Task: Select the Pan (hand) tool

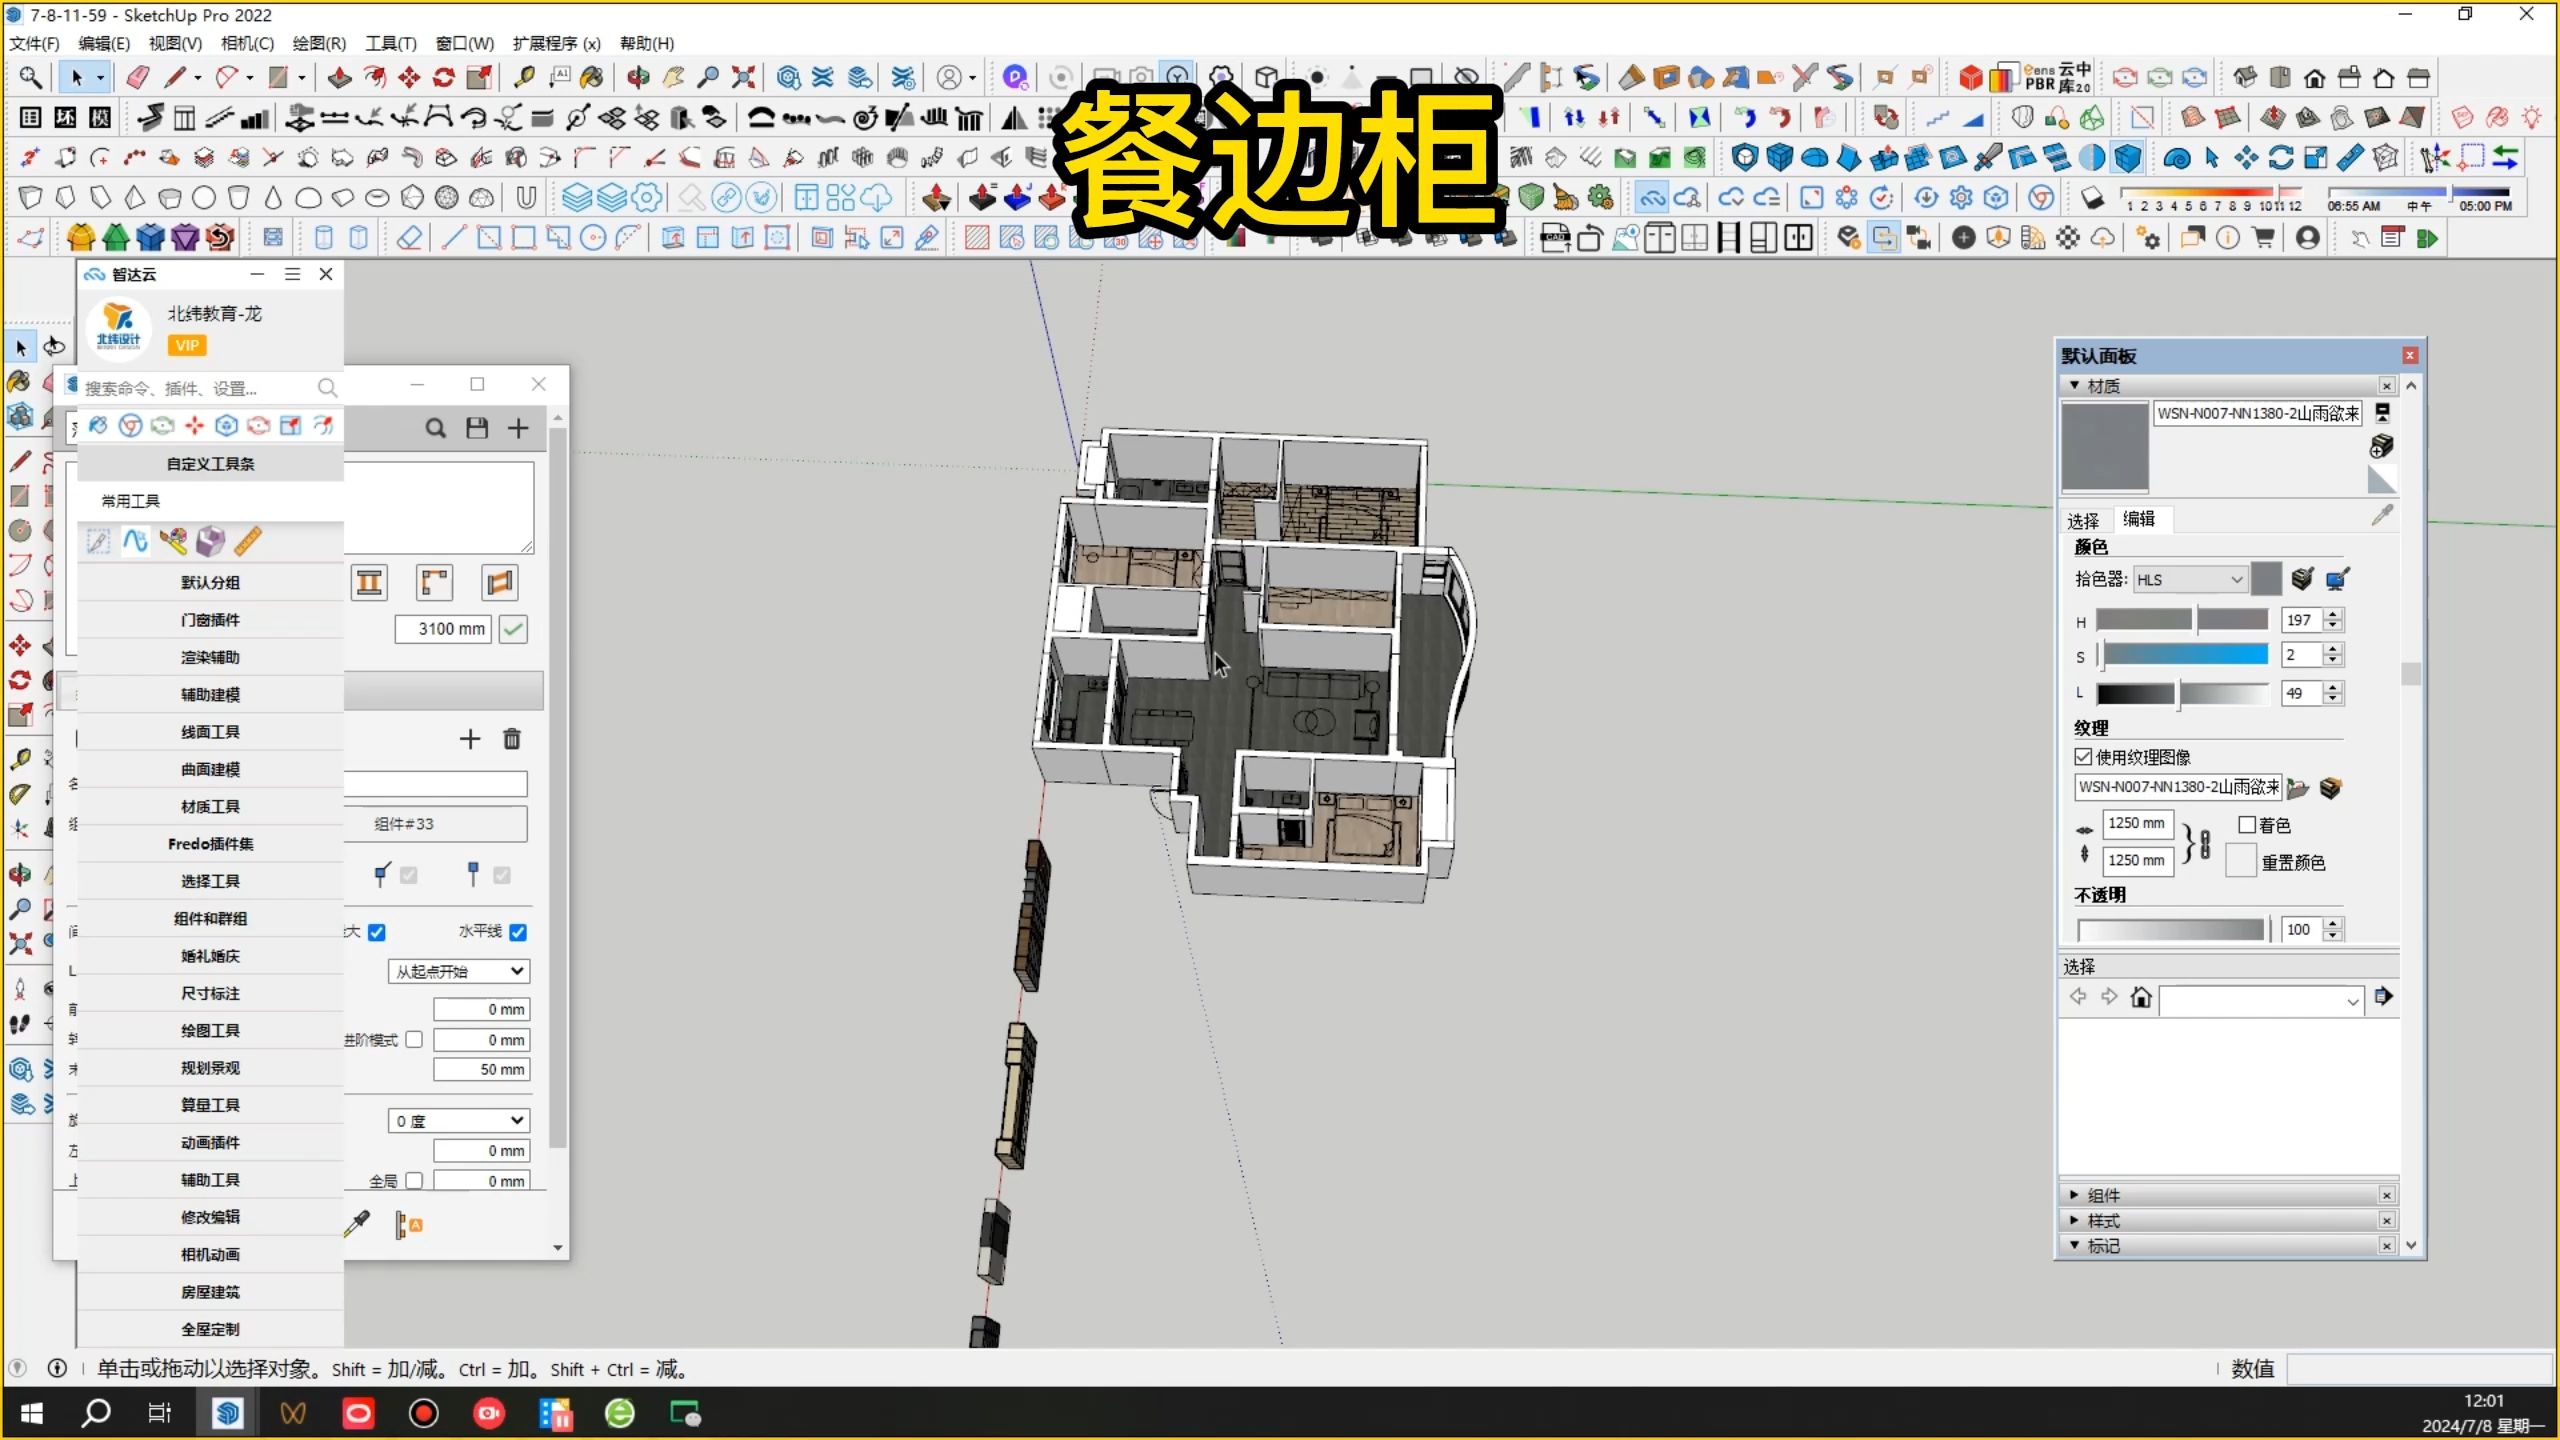Action: (673, 76)
